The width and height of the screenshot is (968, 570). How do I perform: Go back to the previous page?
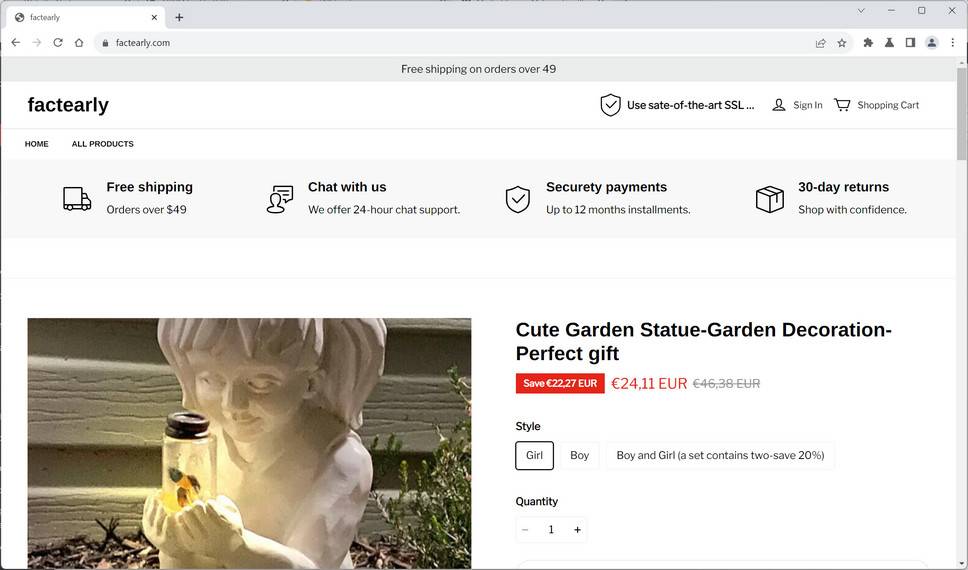pyautogui.click(x=15, y=43)
